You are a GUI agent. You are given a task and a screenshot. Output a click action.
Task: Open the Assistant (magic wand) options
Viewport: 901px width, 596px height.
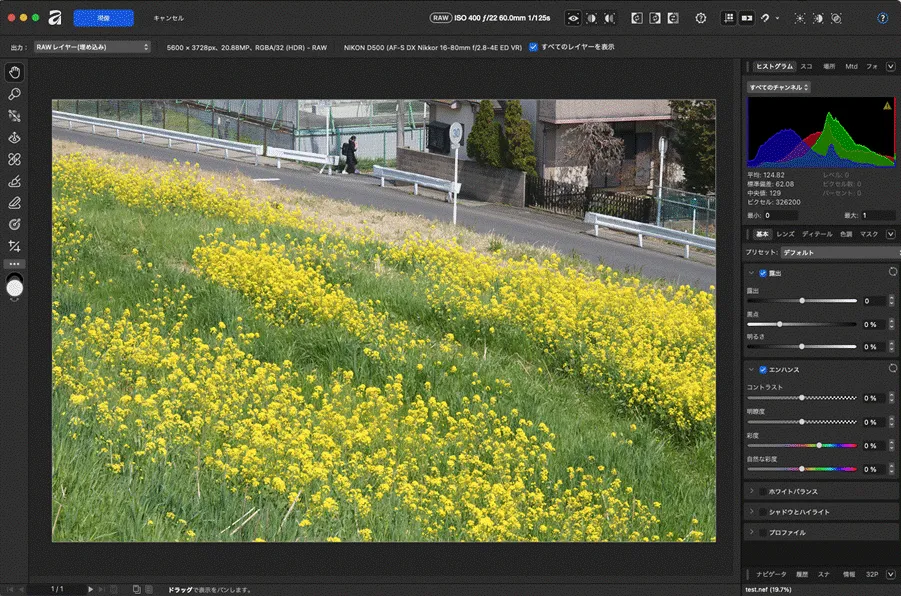tap(764, 16)
